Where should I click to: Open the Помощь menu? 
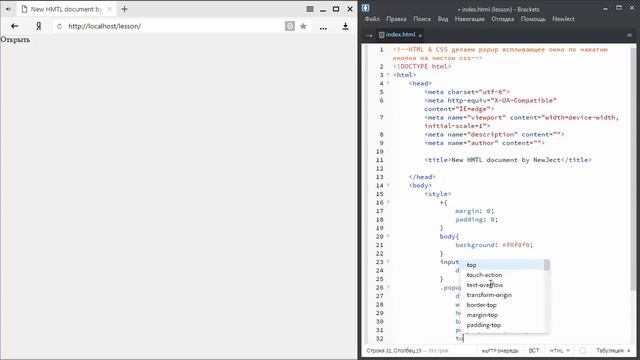pyautogui.click(x=533, y=19)
